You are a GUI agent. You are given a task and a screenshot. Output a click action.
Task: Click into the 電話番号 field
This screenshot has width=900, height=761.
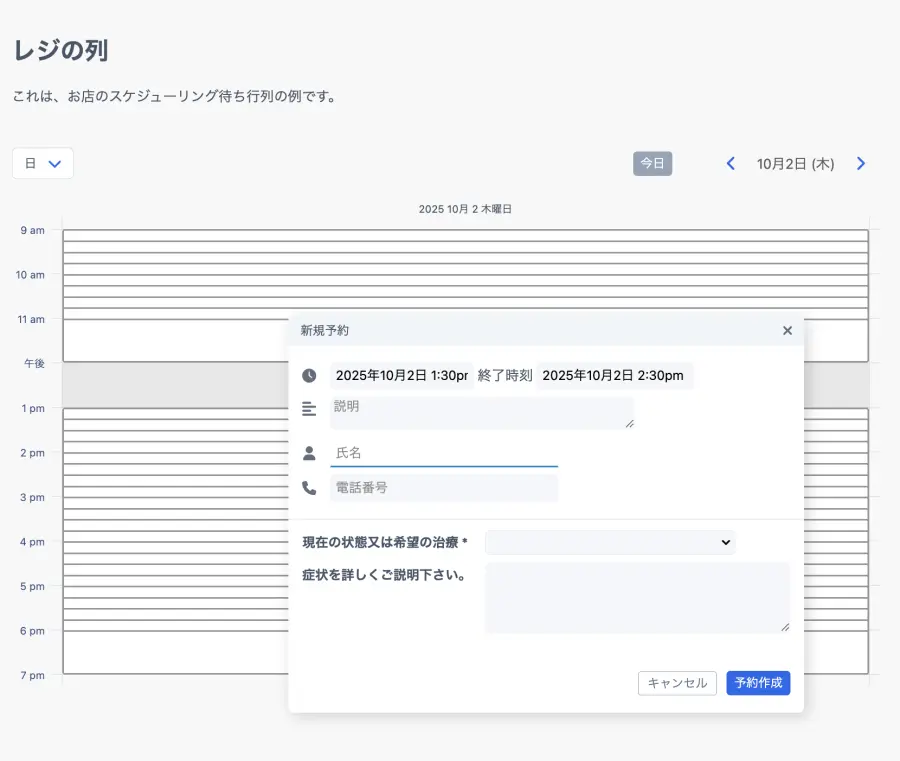coord(444,488)
